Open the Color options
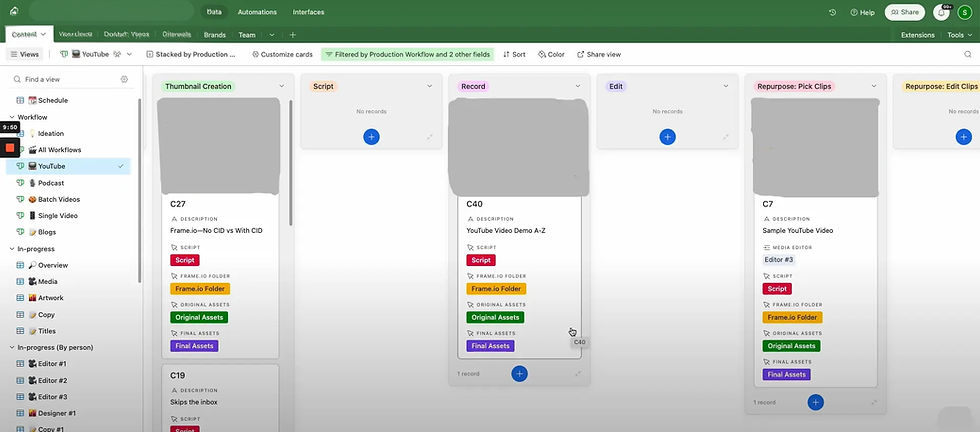This screenshot has width=980, height=432. coord(551,54)
